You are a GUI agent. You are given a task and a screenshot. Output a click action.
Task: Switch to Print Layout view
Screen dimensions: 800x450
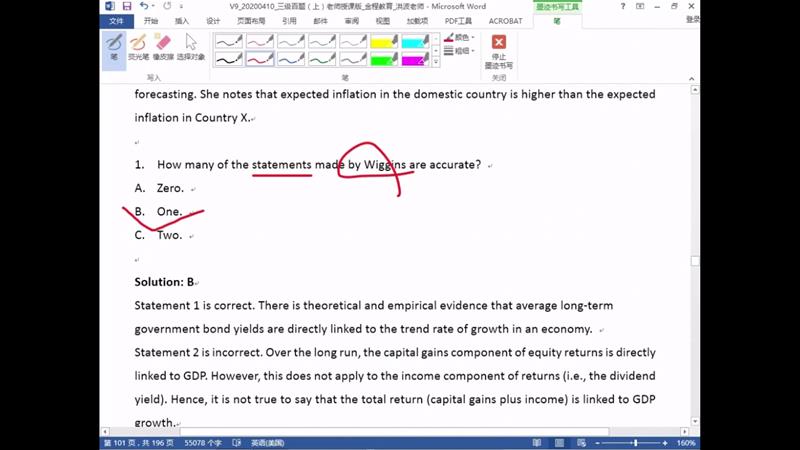559,443
